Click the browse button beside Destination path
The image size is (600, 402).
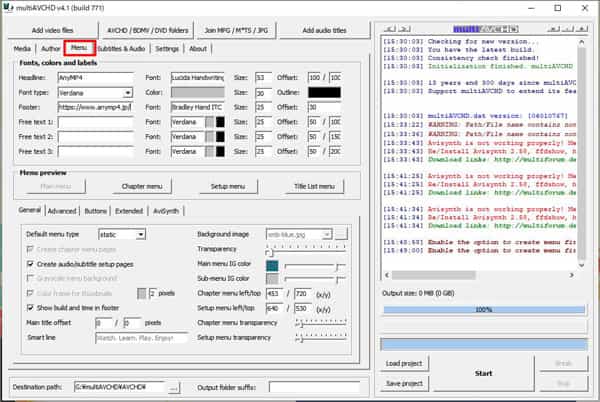(175, 386)
